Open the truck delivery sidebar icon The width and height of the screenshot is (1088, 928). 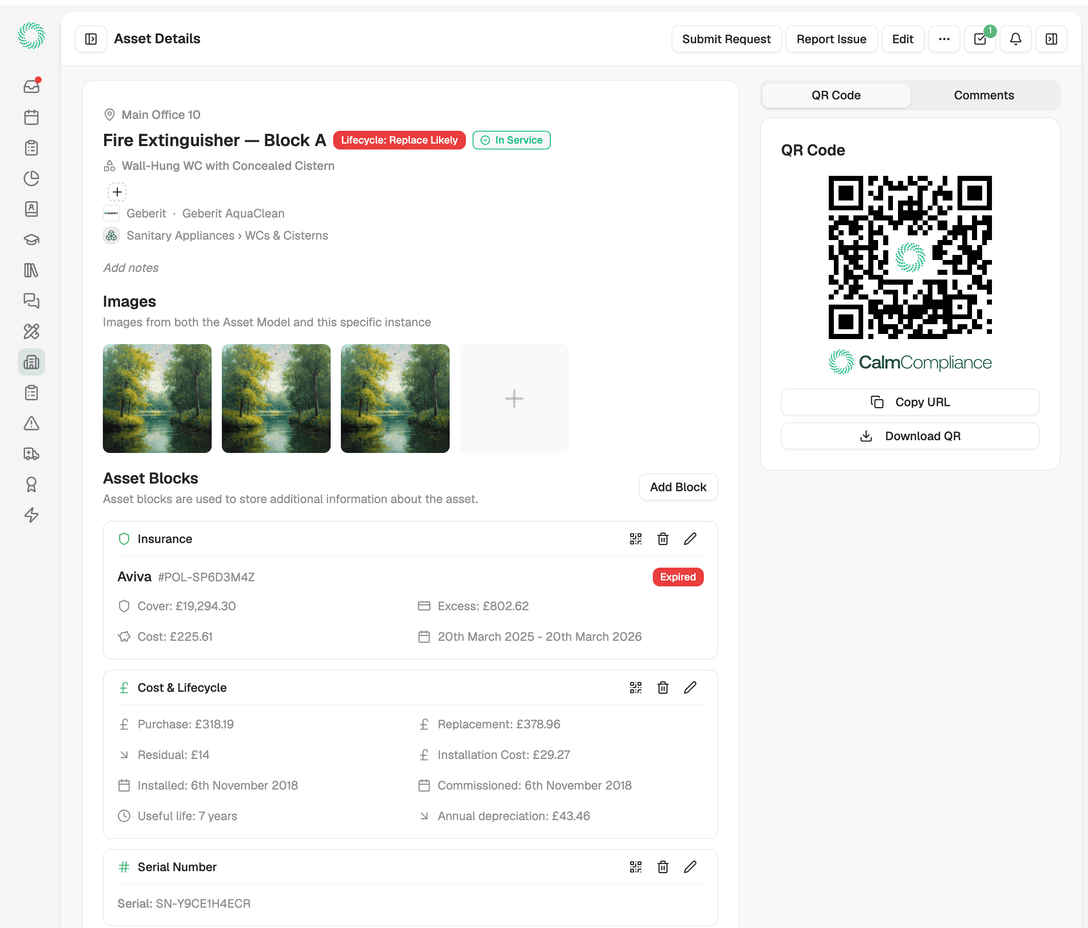(31, 454)
